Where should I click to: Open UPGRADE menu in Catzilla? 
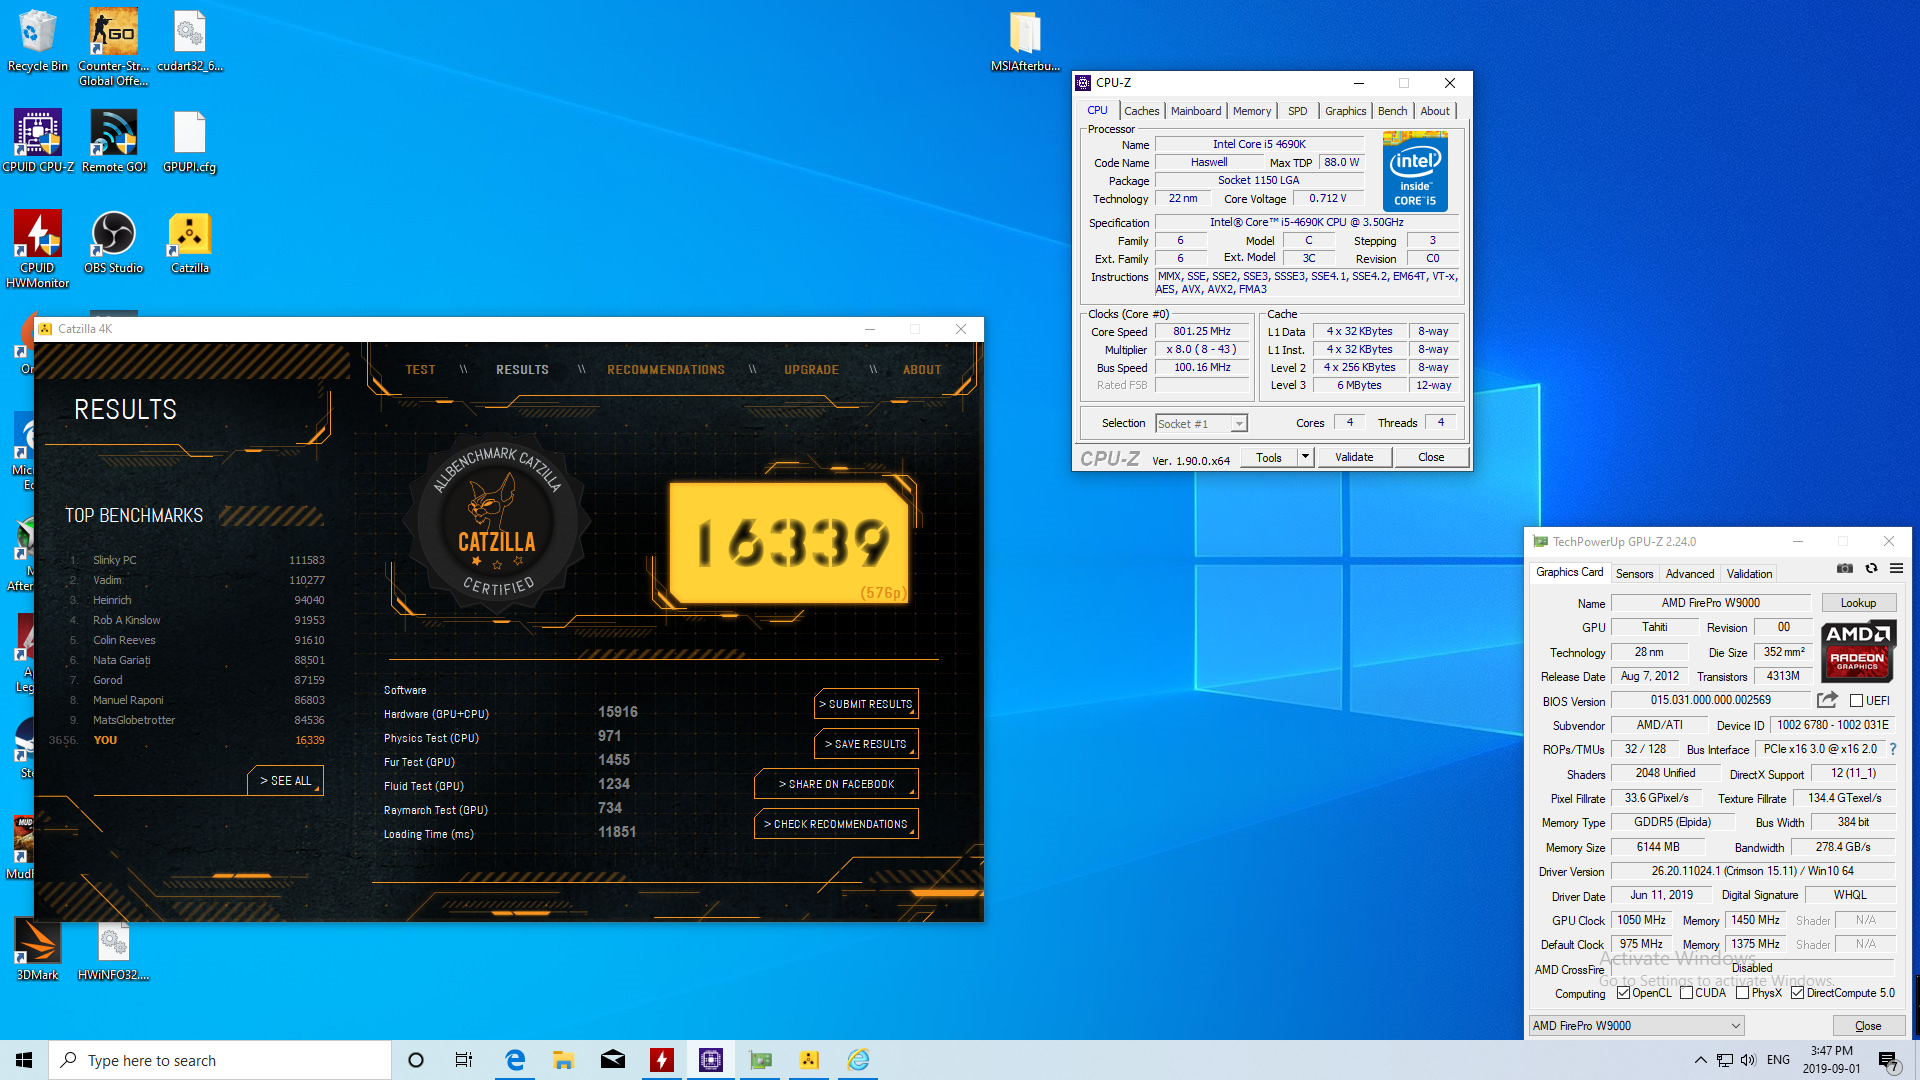click(x=811, y=370)
